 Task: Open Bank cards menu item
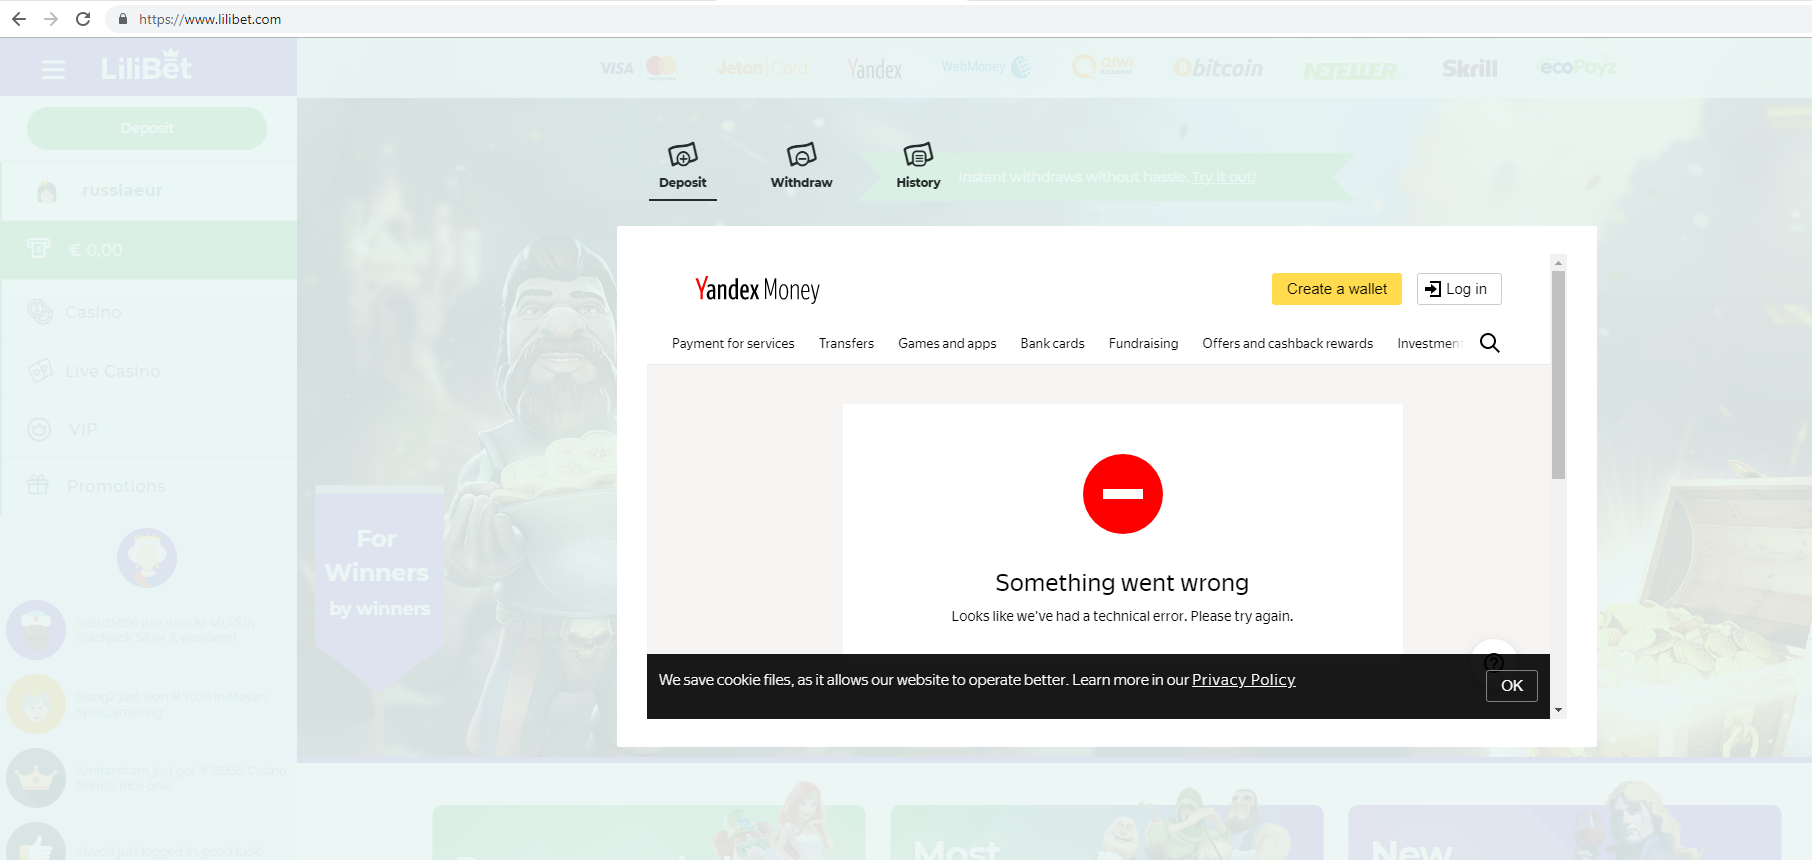(1052, 343)
